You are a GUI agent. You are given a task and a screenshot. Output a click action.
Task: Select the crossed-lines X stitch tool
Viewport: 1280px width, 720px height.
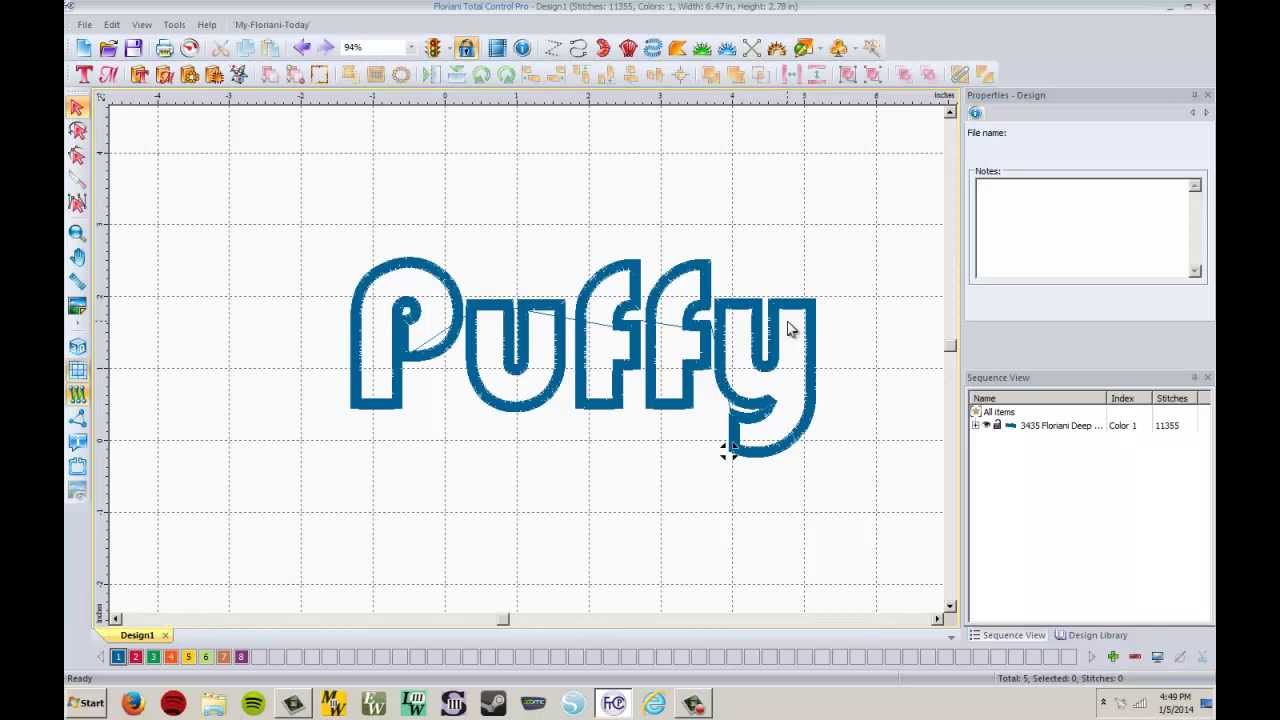click(751, 48)
